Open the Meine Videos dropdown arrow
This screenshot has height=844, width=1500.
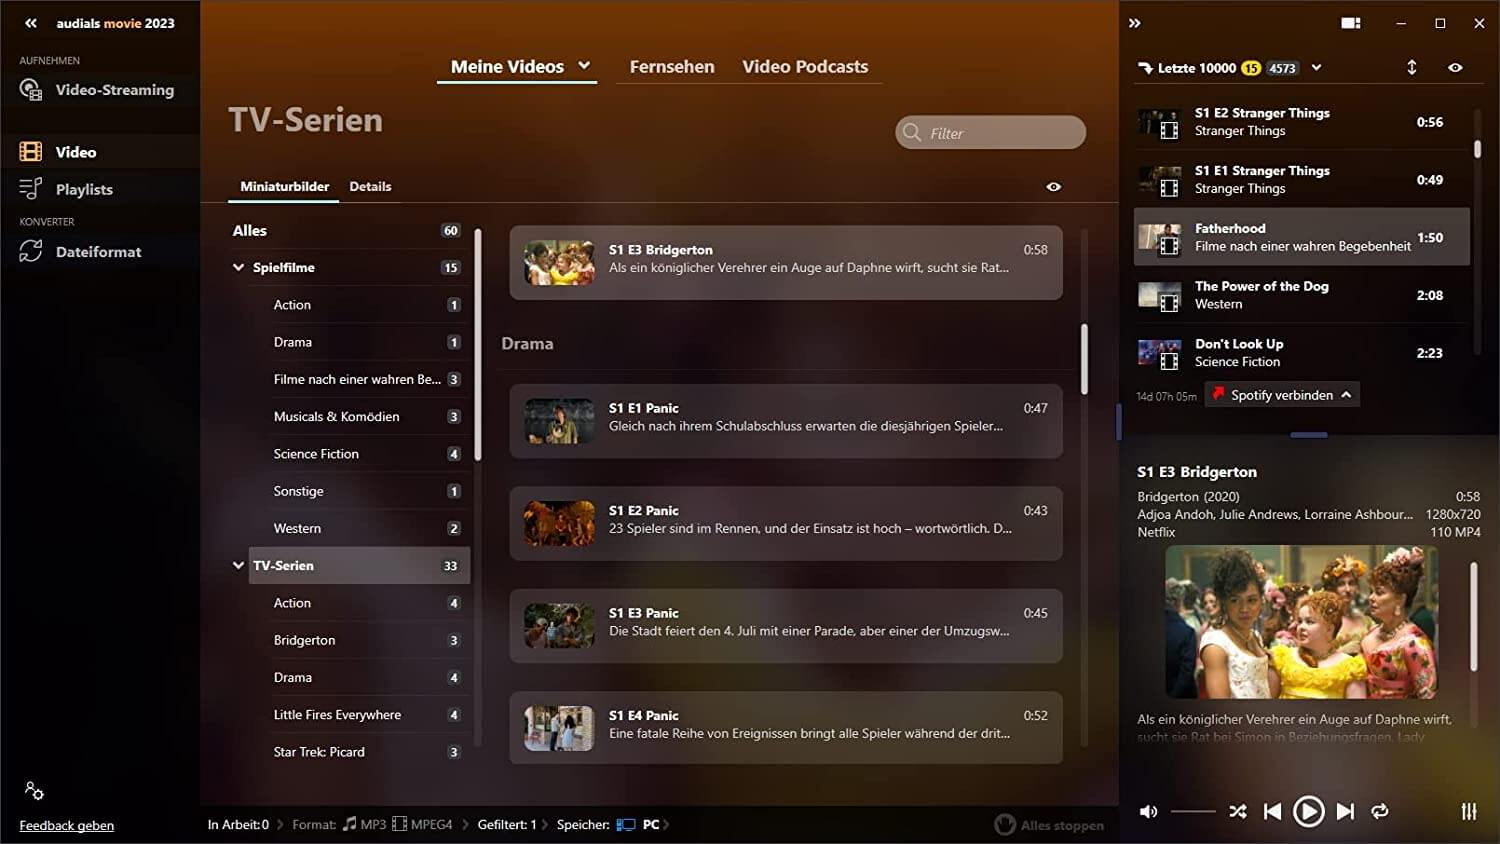click(584, 66)
